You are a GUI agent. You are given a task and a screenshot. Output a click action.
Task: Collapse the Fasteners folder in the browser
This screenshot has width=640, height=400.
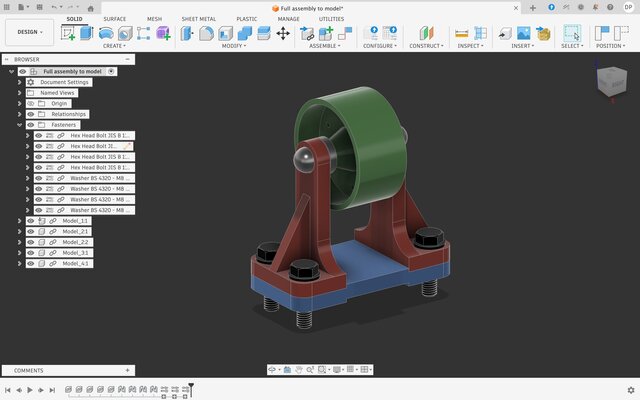tap(19, 125)
